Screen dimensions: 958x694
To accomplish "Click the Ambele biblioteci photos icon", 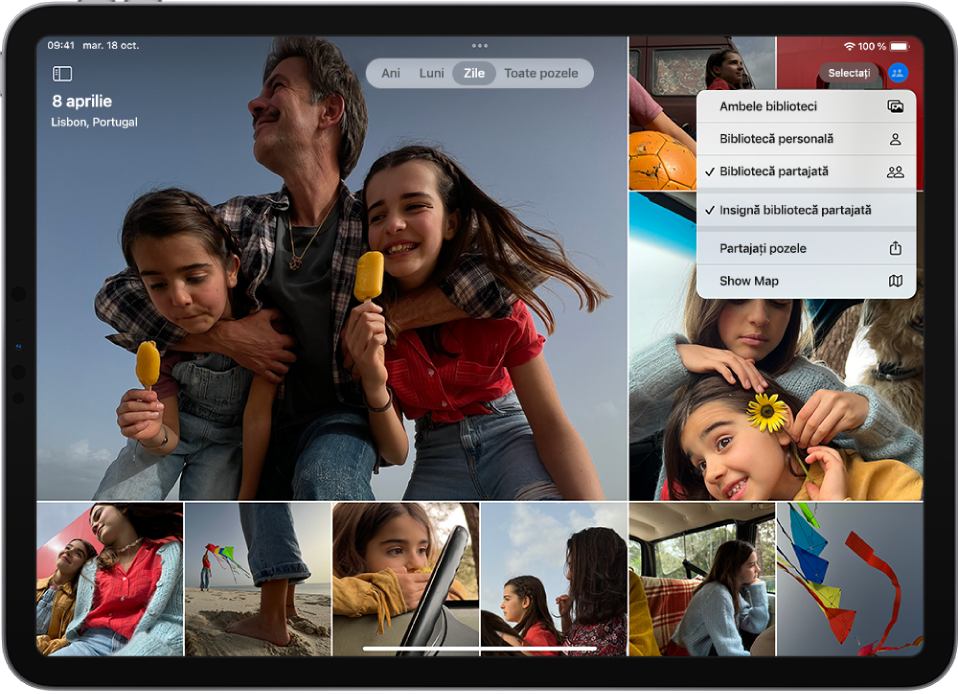I will coord(895,106).
